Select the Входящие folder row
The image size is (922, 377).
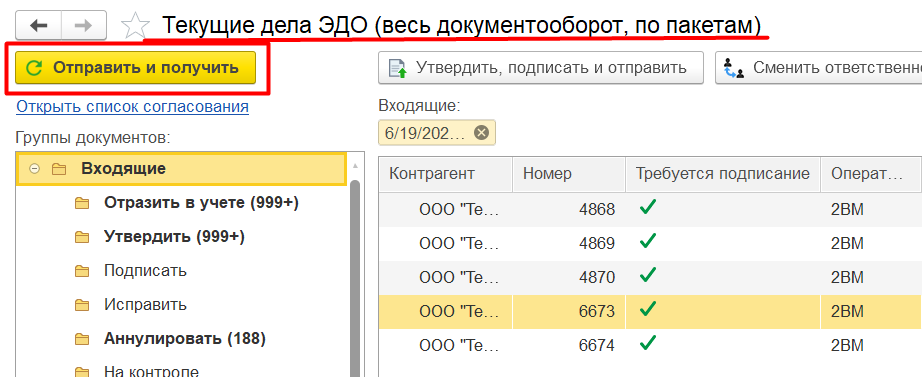[x=181, y=169]
